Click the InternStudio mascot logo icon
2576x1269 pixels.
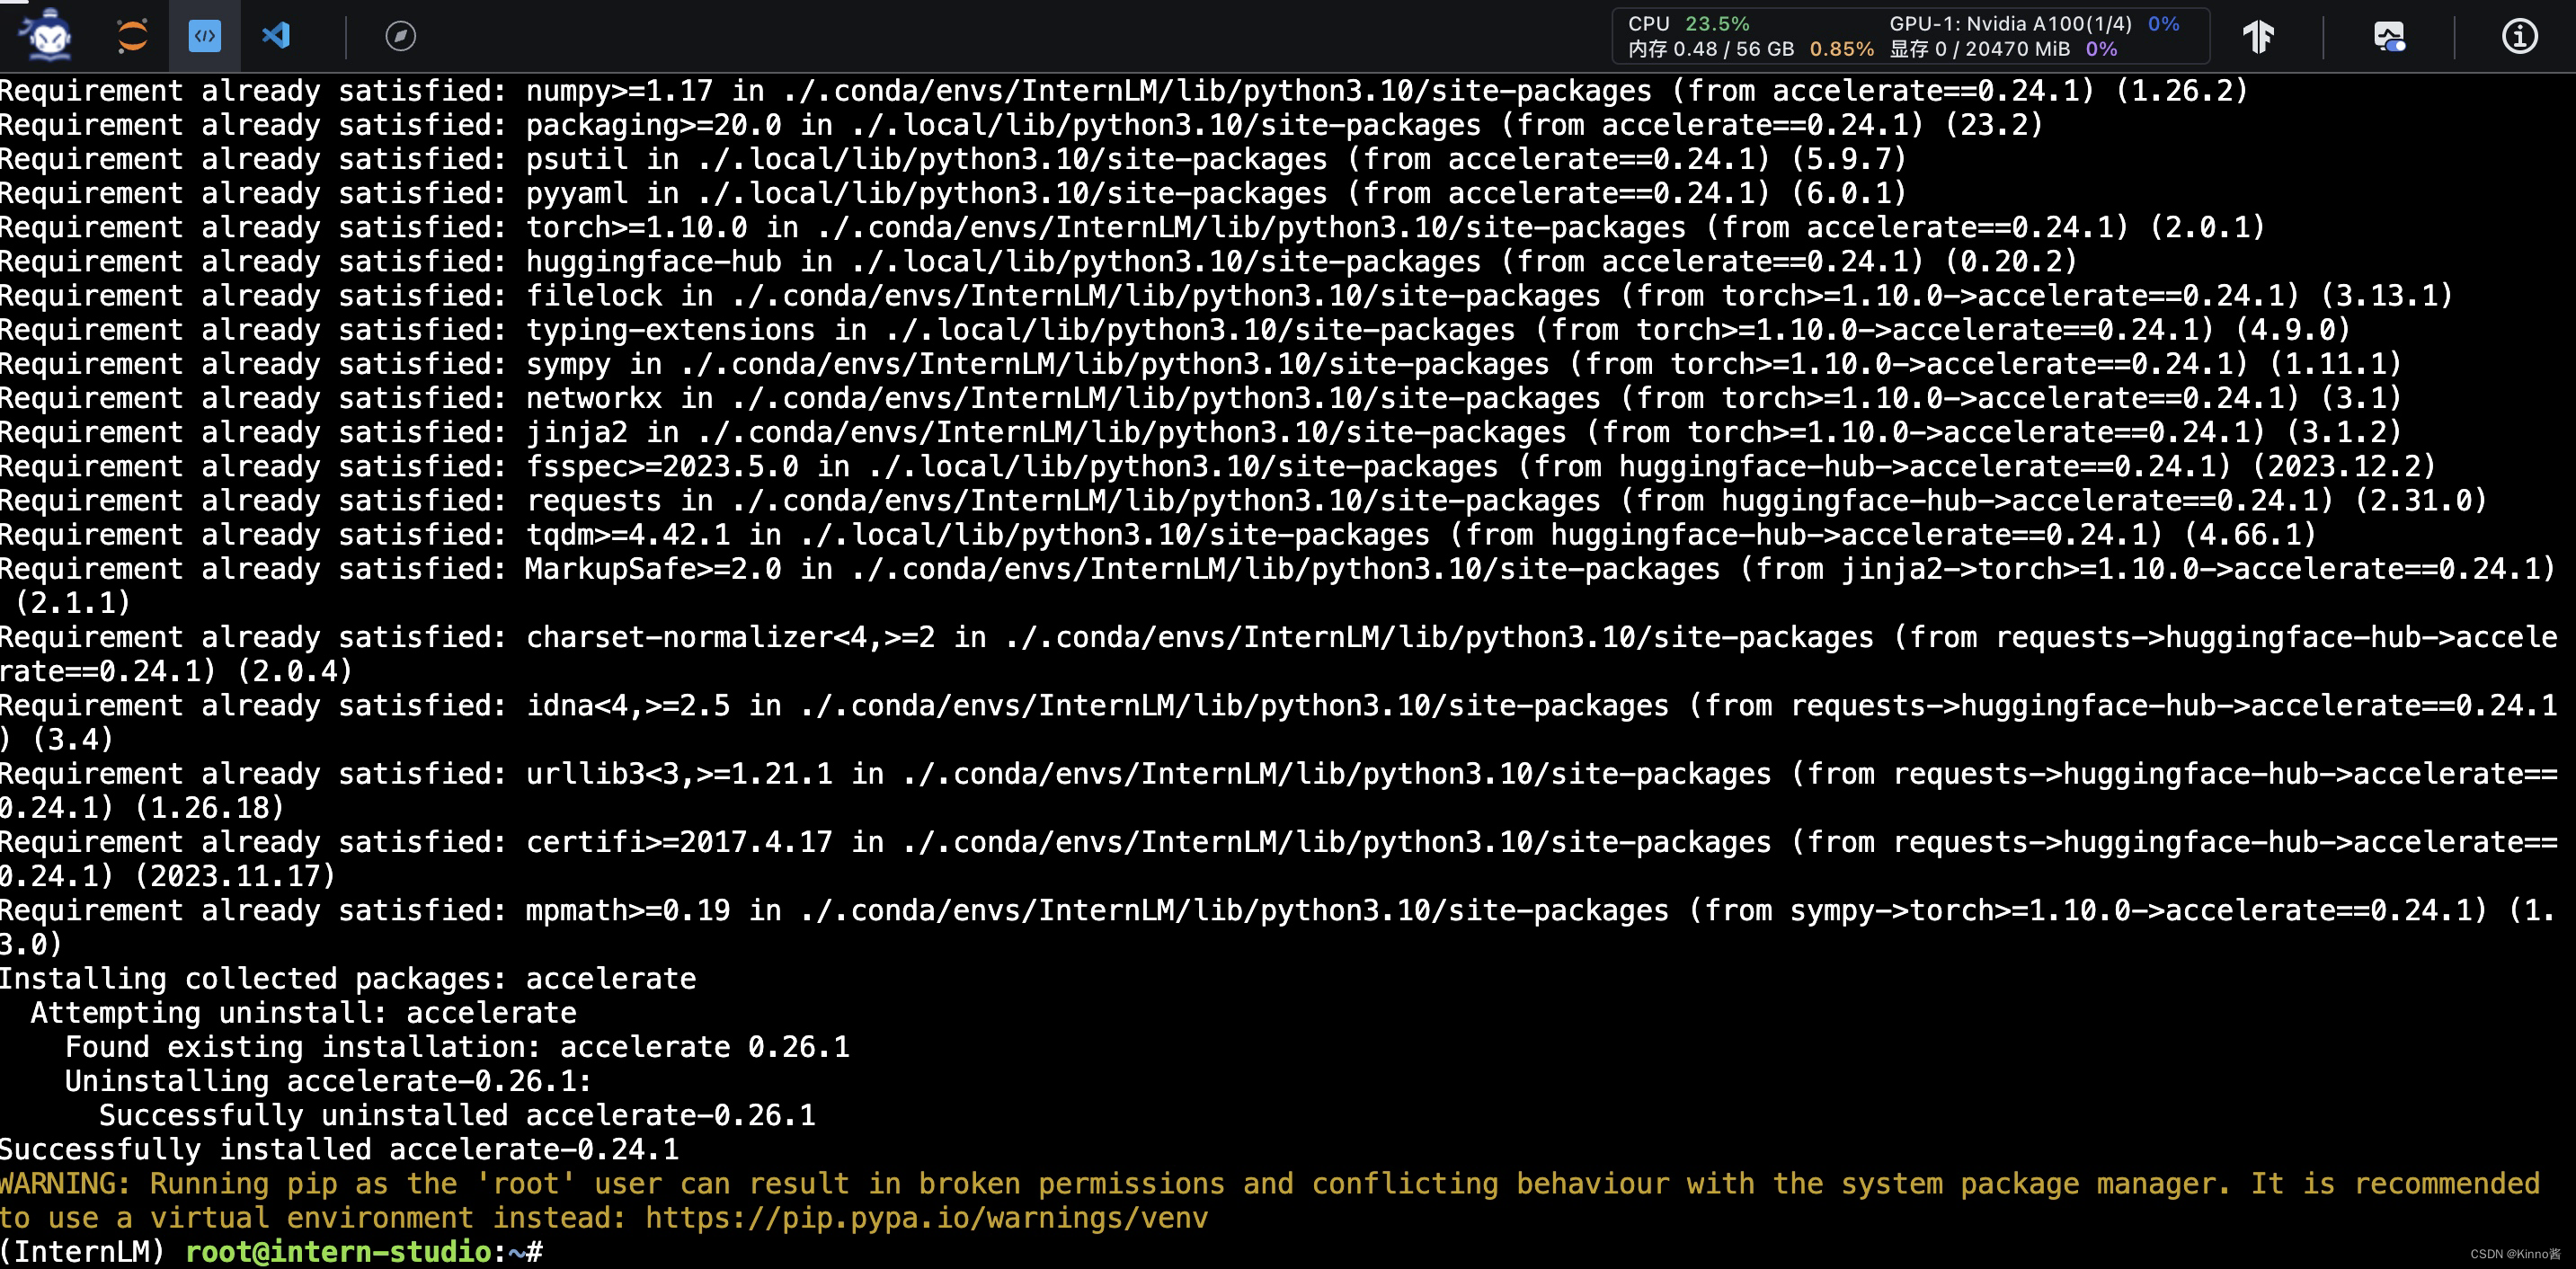click(x=48, y=36)
